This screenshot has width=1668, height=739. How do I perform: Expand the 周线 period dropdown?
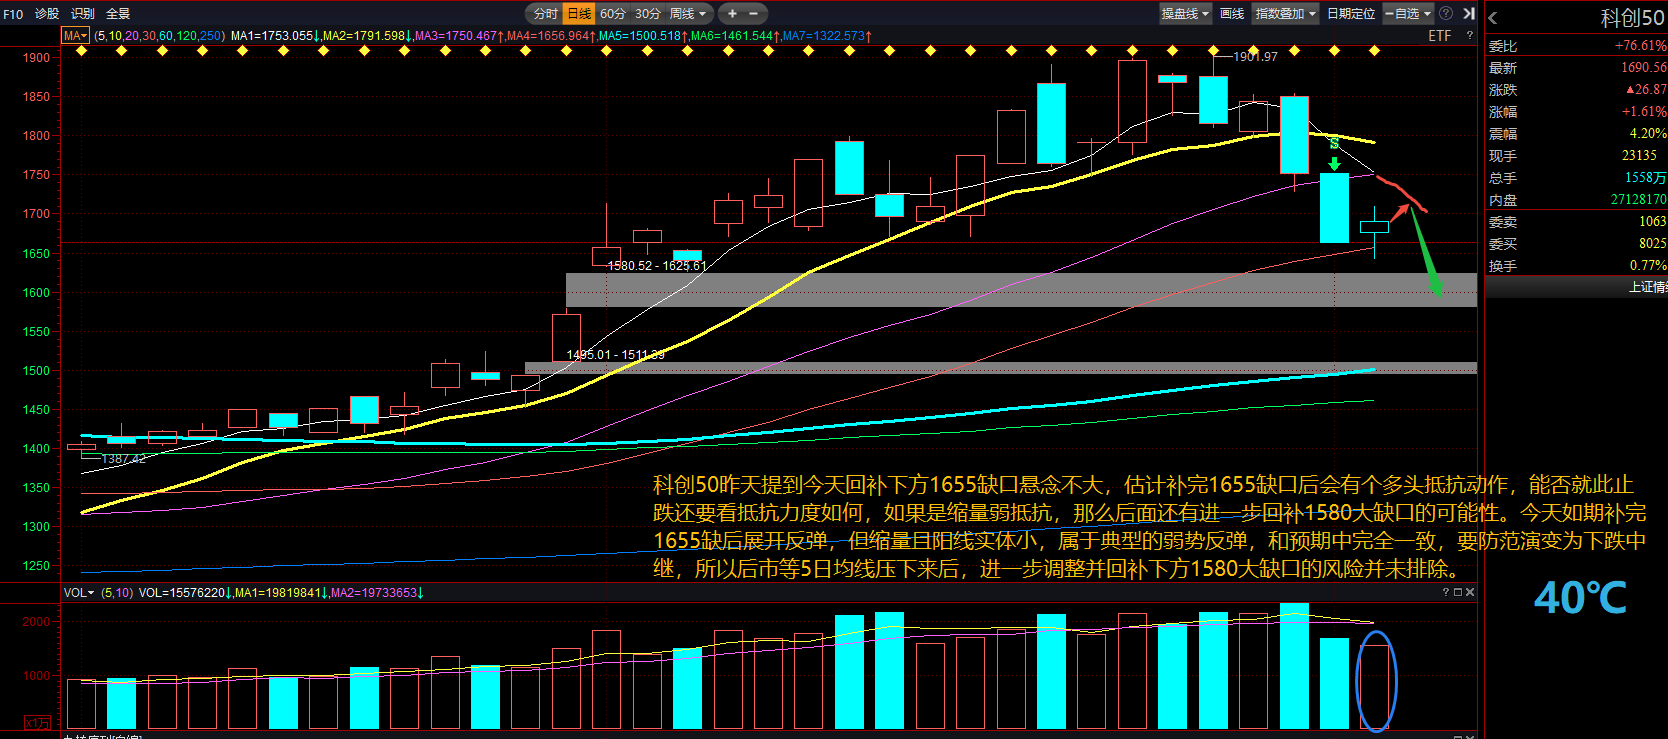pos(688,14)
